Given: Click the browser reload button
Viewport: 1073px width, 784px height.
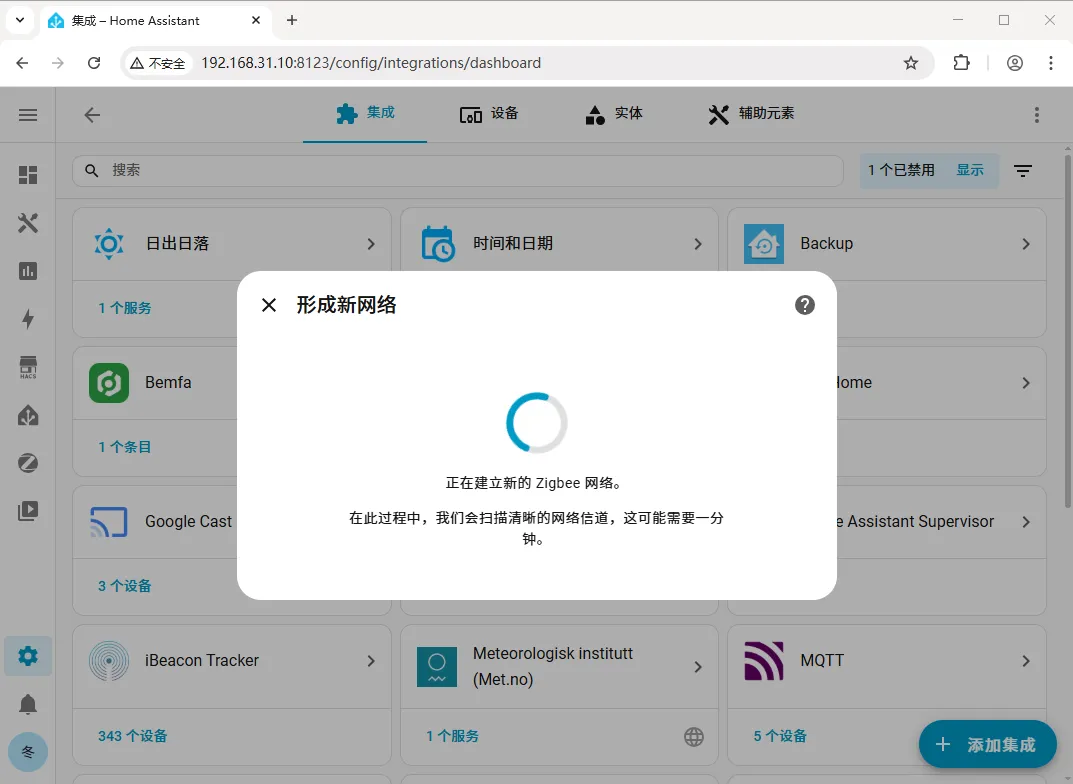Looking at the screenshot, I should click(x=94, y=63).
